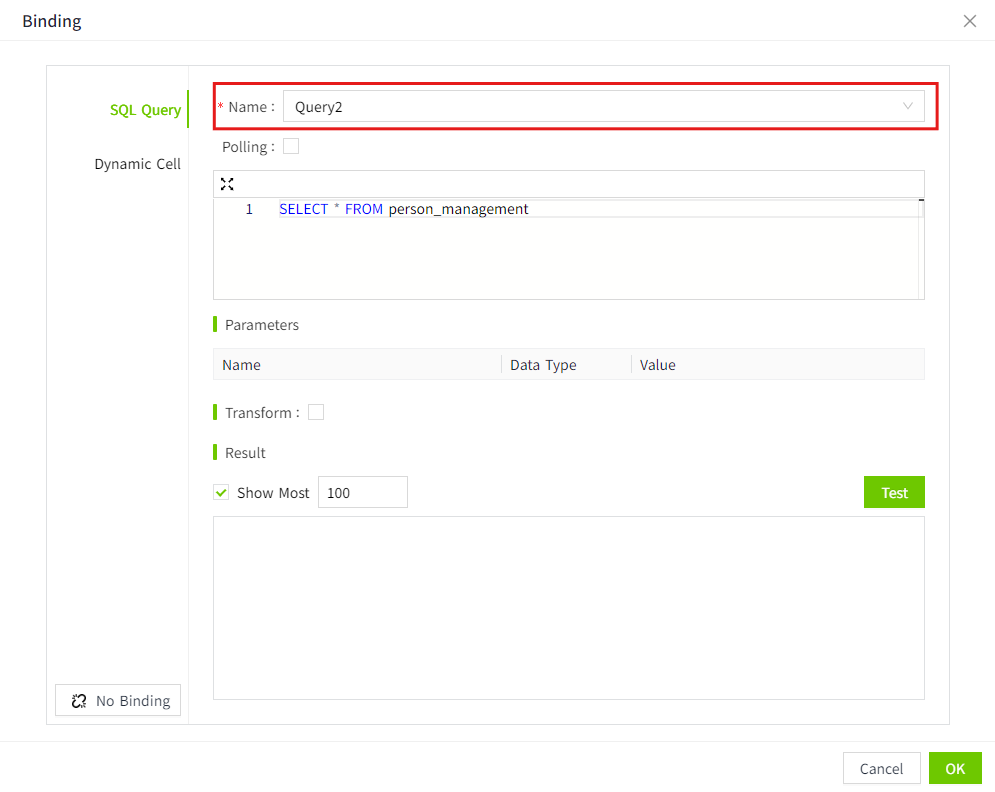
Task: Focus the Show Most 100 input field
Action: pos(362,493)
